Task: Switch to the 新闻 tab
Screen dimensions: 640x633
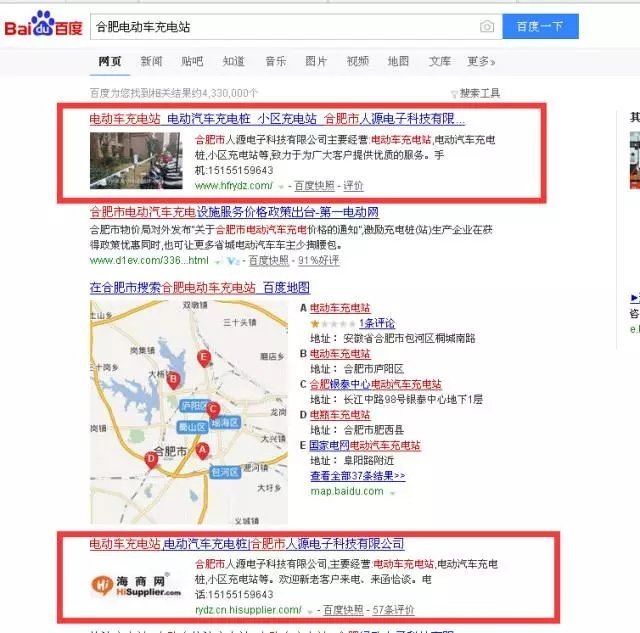Action: [x=151, y=62]
